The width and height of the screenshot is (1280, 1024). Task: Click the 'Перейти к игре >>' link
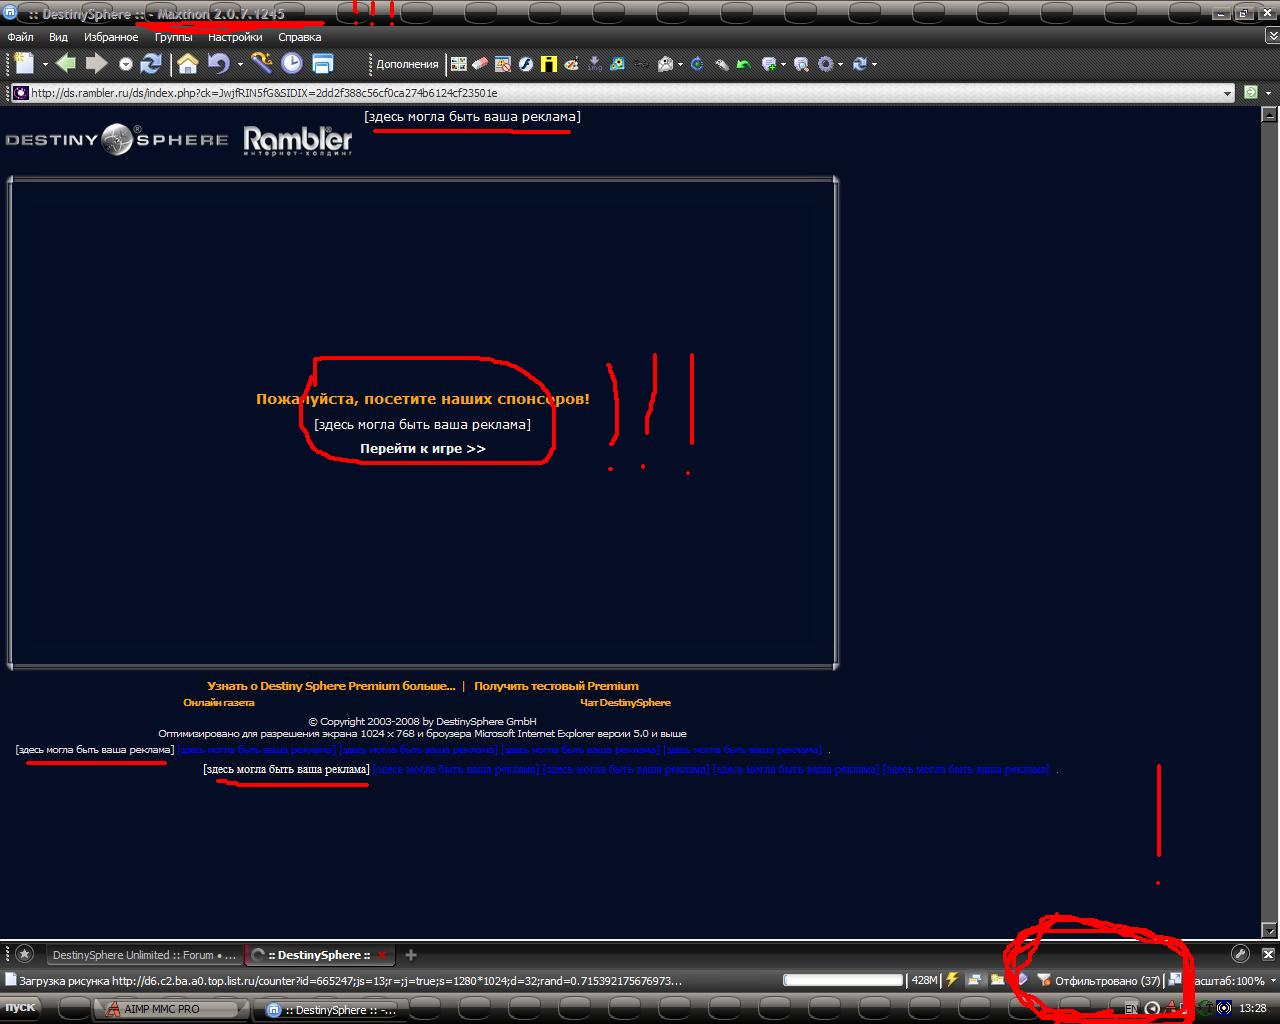(x=423, y=449)
